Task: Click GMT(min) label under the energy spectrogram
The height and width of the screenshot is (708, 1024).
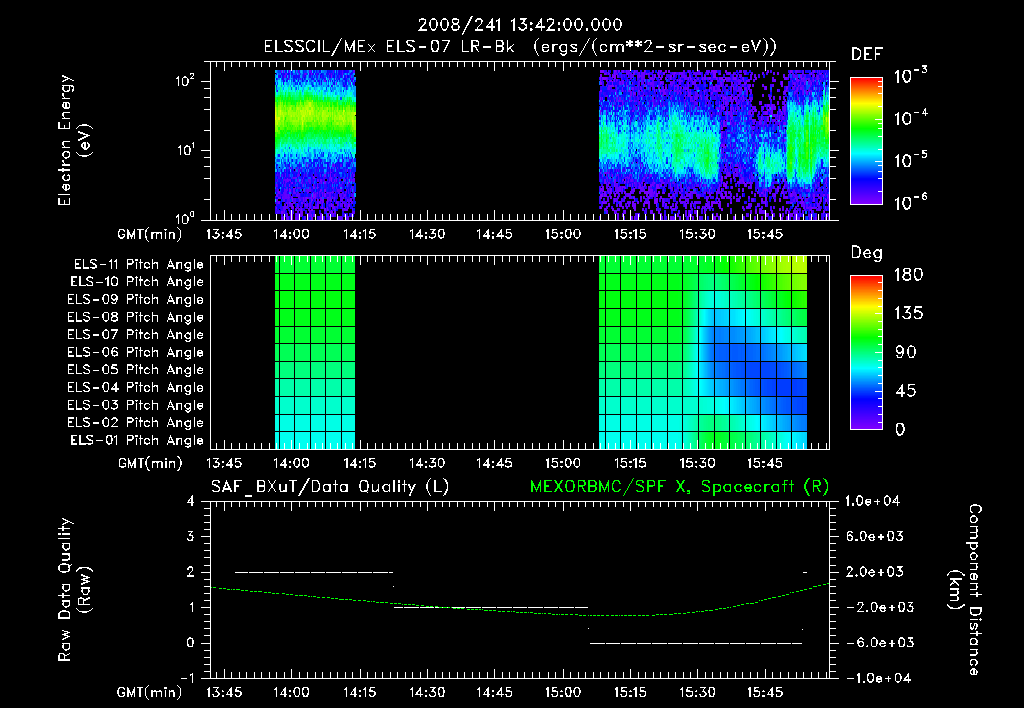Action: point(150,234)
